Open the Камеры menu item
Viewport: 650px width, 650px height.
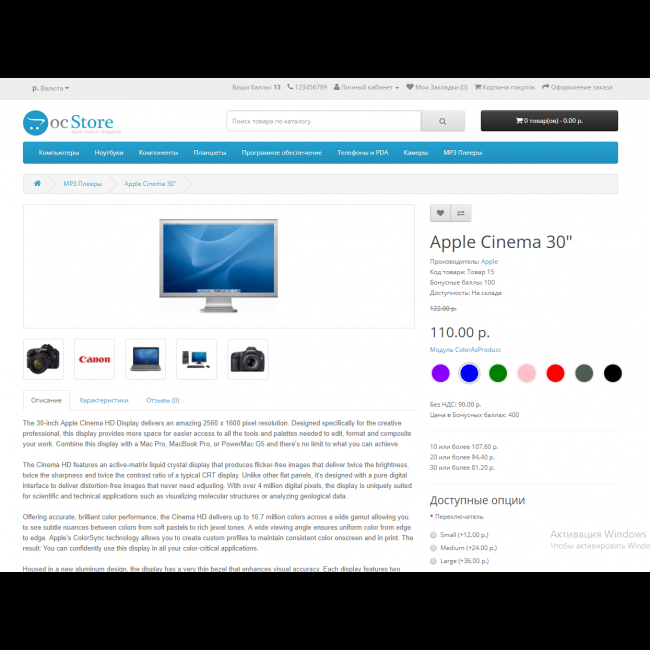(416, 153)
